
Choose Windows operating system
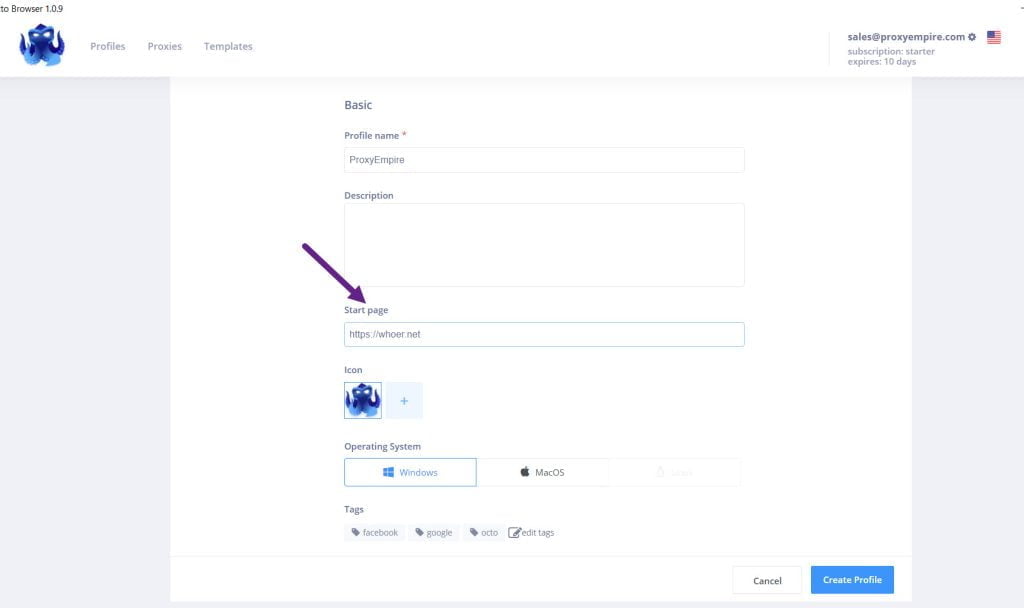click(x=410, y=472)
